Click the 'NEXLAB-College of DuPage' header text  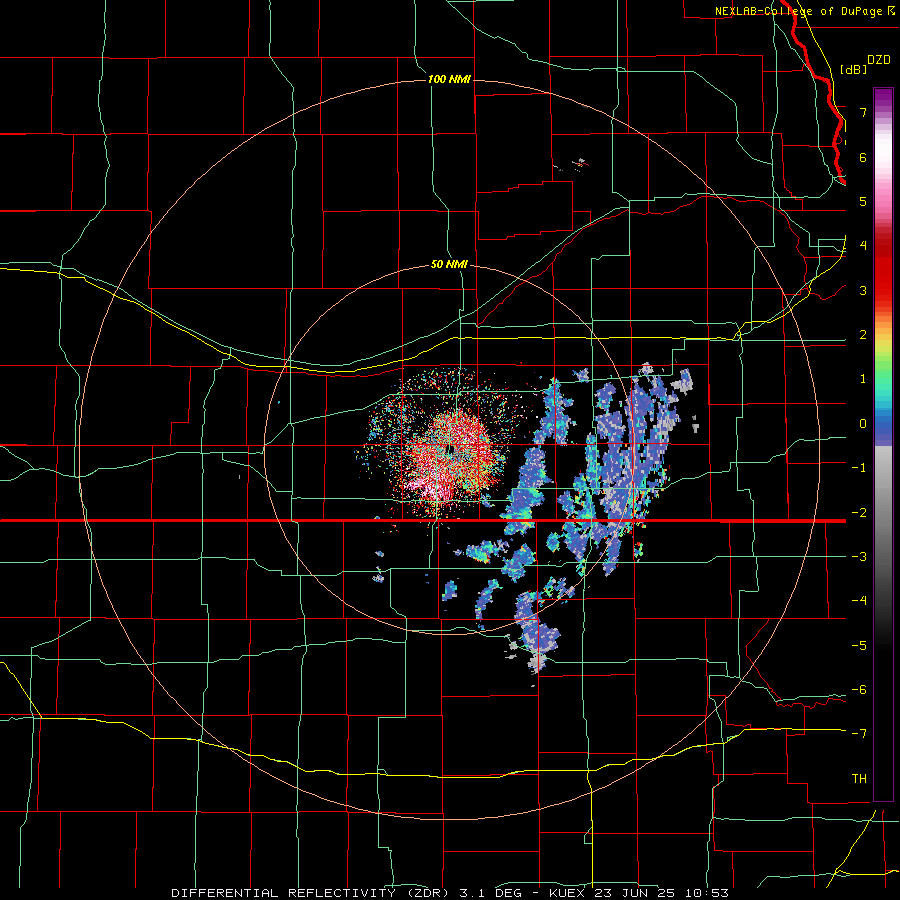(800, 11)
